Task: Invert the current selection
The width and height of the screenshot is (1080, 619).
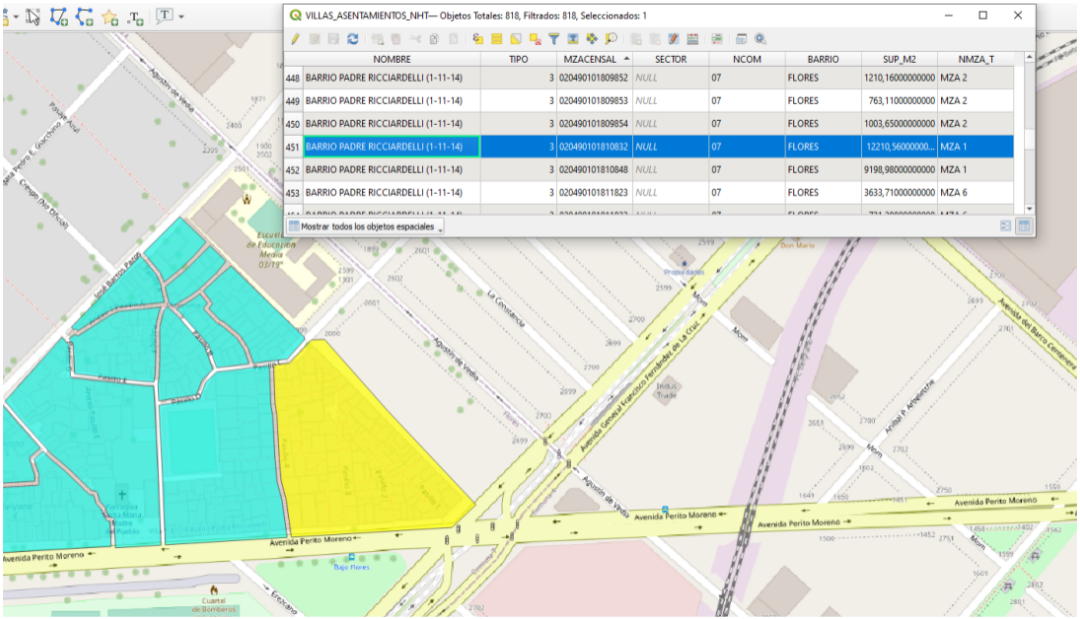Action: pos(515,39)
